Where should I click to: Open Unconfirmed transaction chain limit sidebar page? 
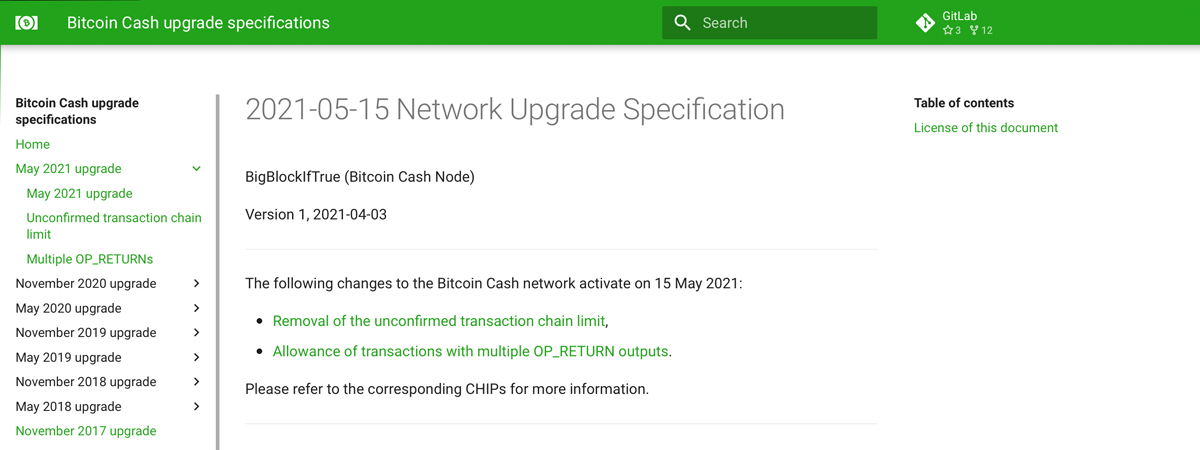pyautogui.click(x=114, y=226)
